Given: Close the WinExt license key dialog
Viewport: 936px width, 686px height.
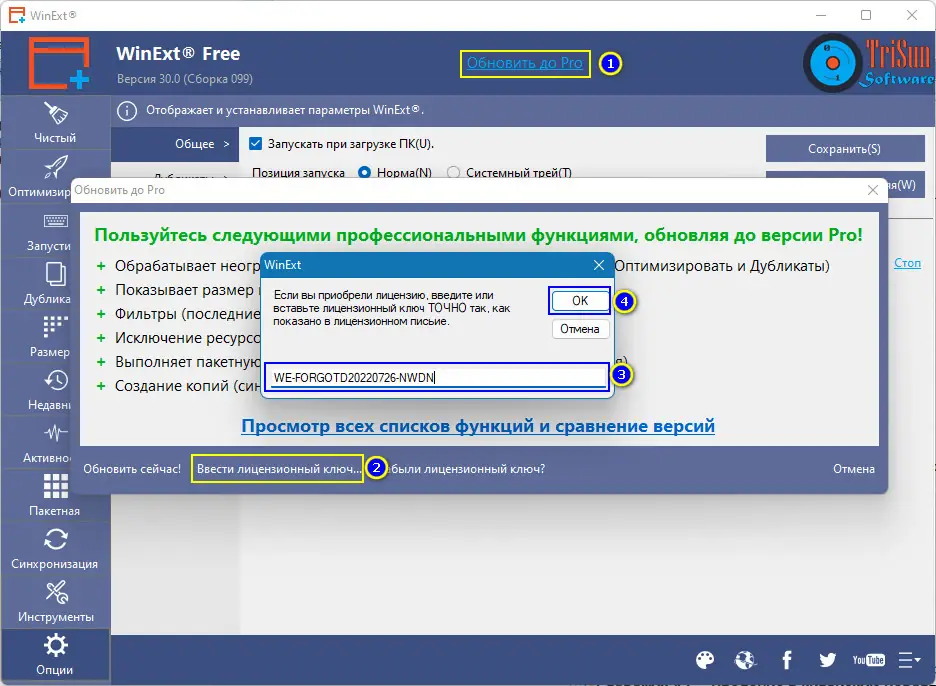Looking at the screenshot, I should tap(599, 265).
